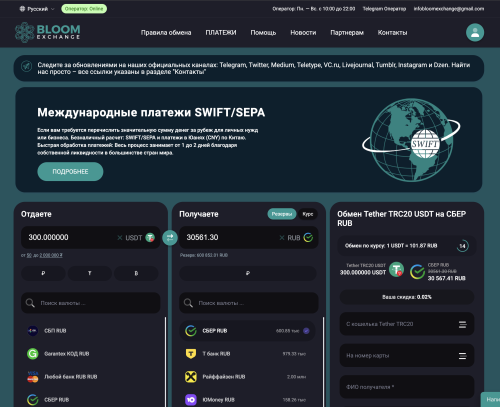Viewport: 500px width, 407px height.
Task: Open wallet list icon in Tether TRC20 field
Action: pos(463,324)
